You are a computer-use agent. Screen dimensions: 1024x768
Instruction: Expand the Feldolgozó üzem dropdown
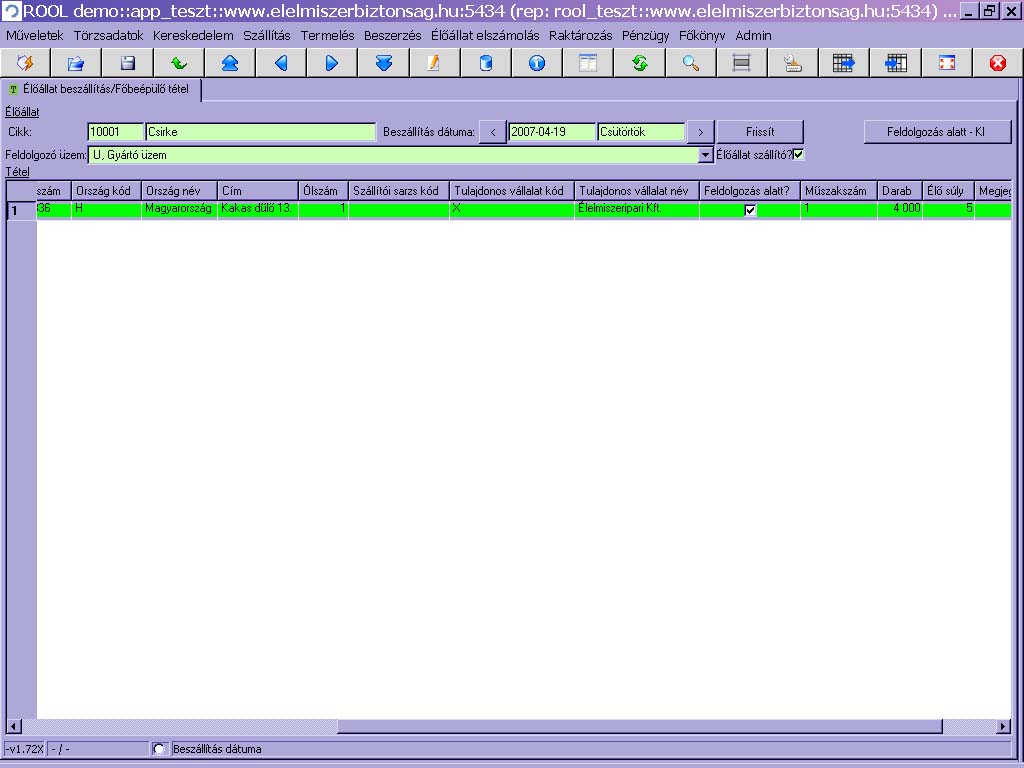[x=705, y=155]
